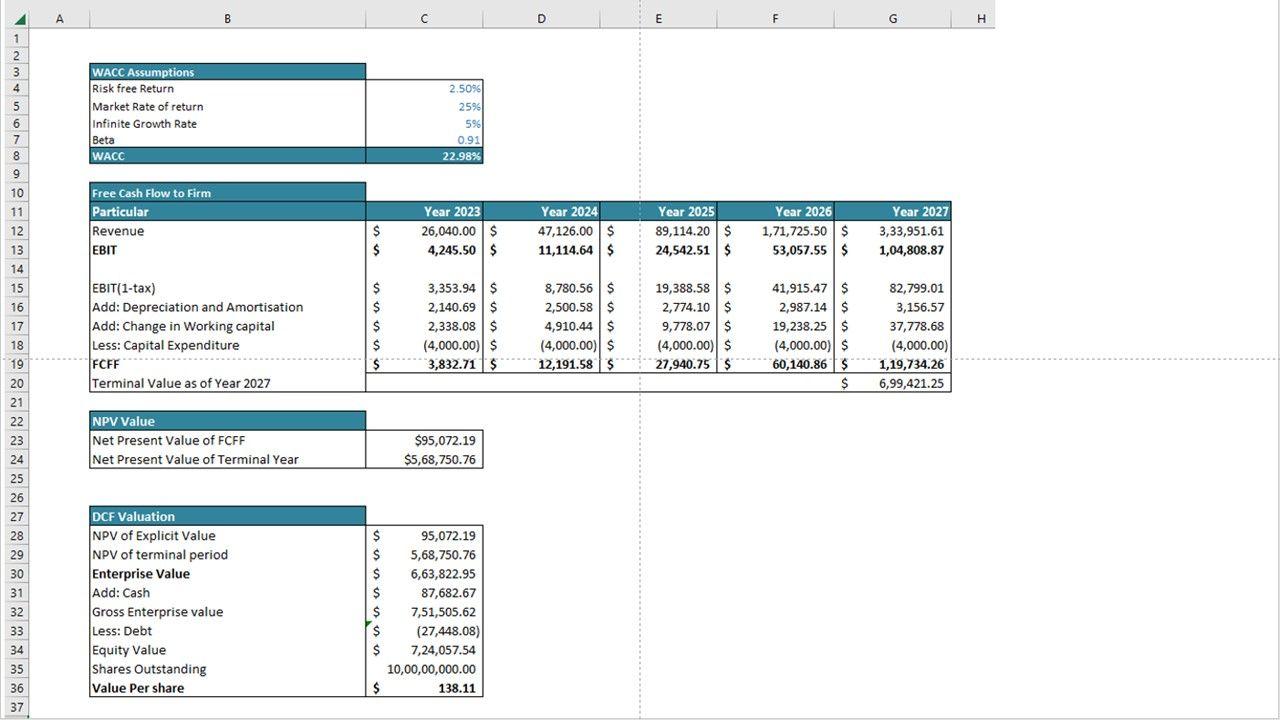Click the Free Cash Flow to Firm header
Viewport: 1280px width, 720px height.
coord(227,193)
